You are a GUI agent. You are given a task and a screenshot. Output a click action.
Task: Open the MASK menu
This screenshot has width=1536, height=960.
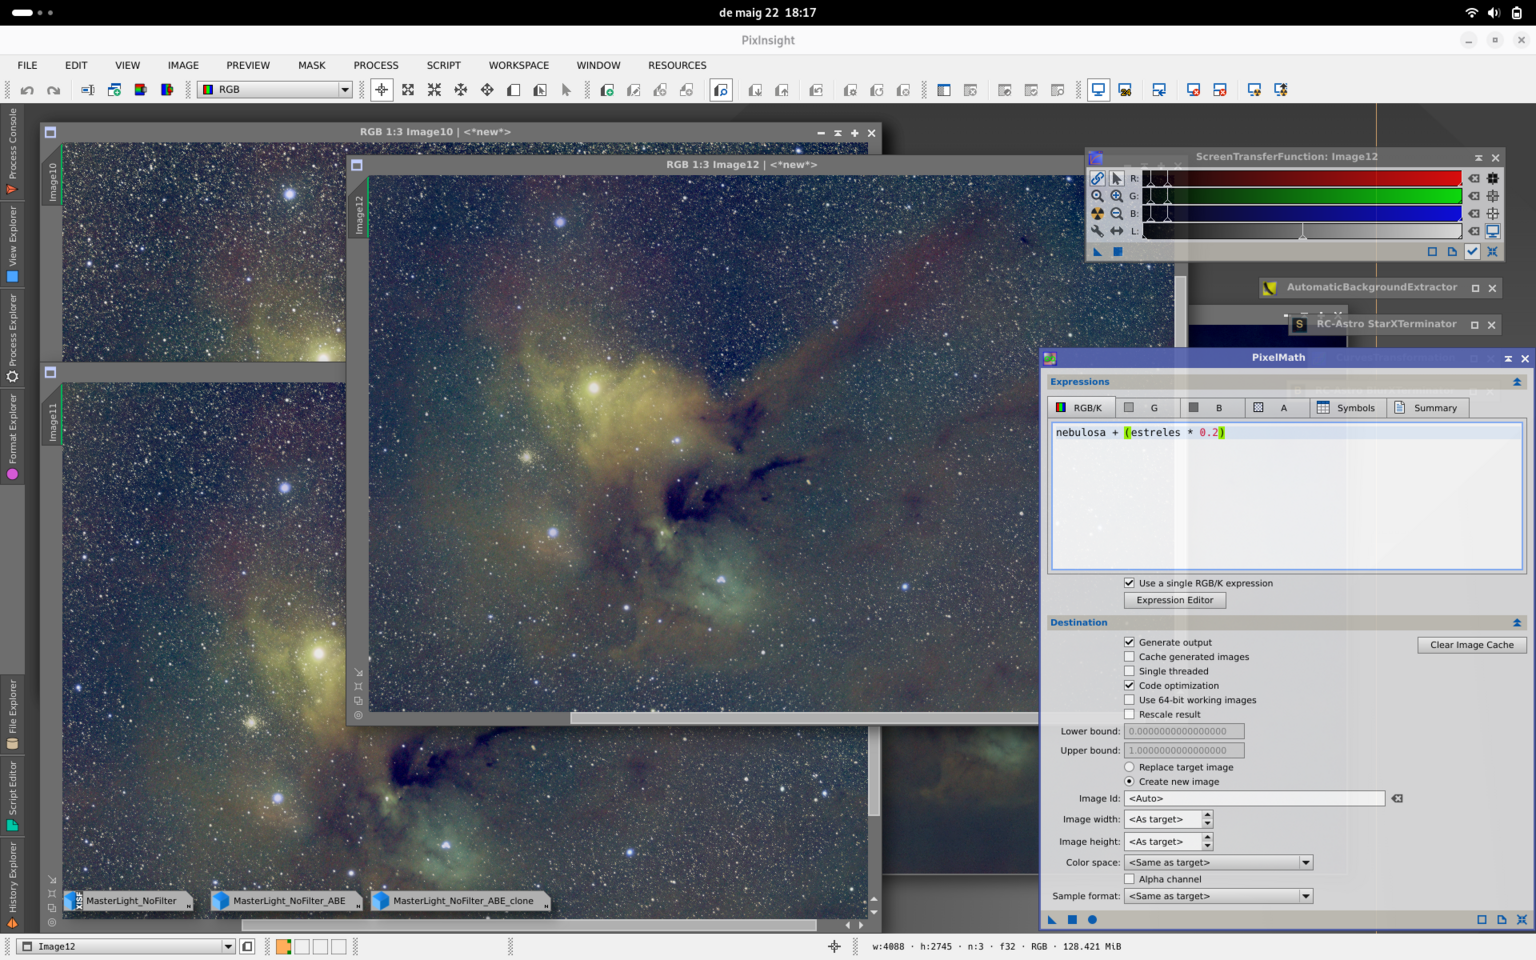pos(311,65)
